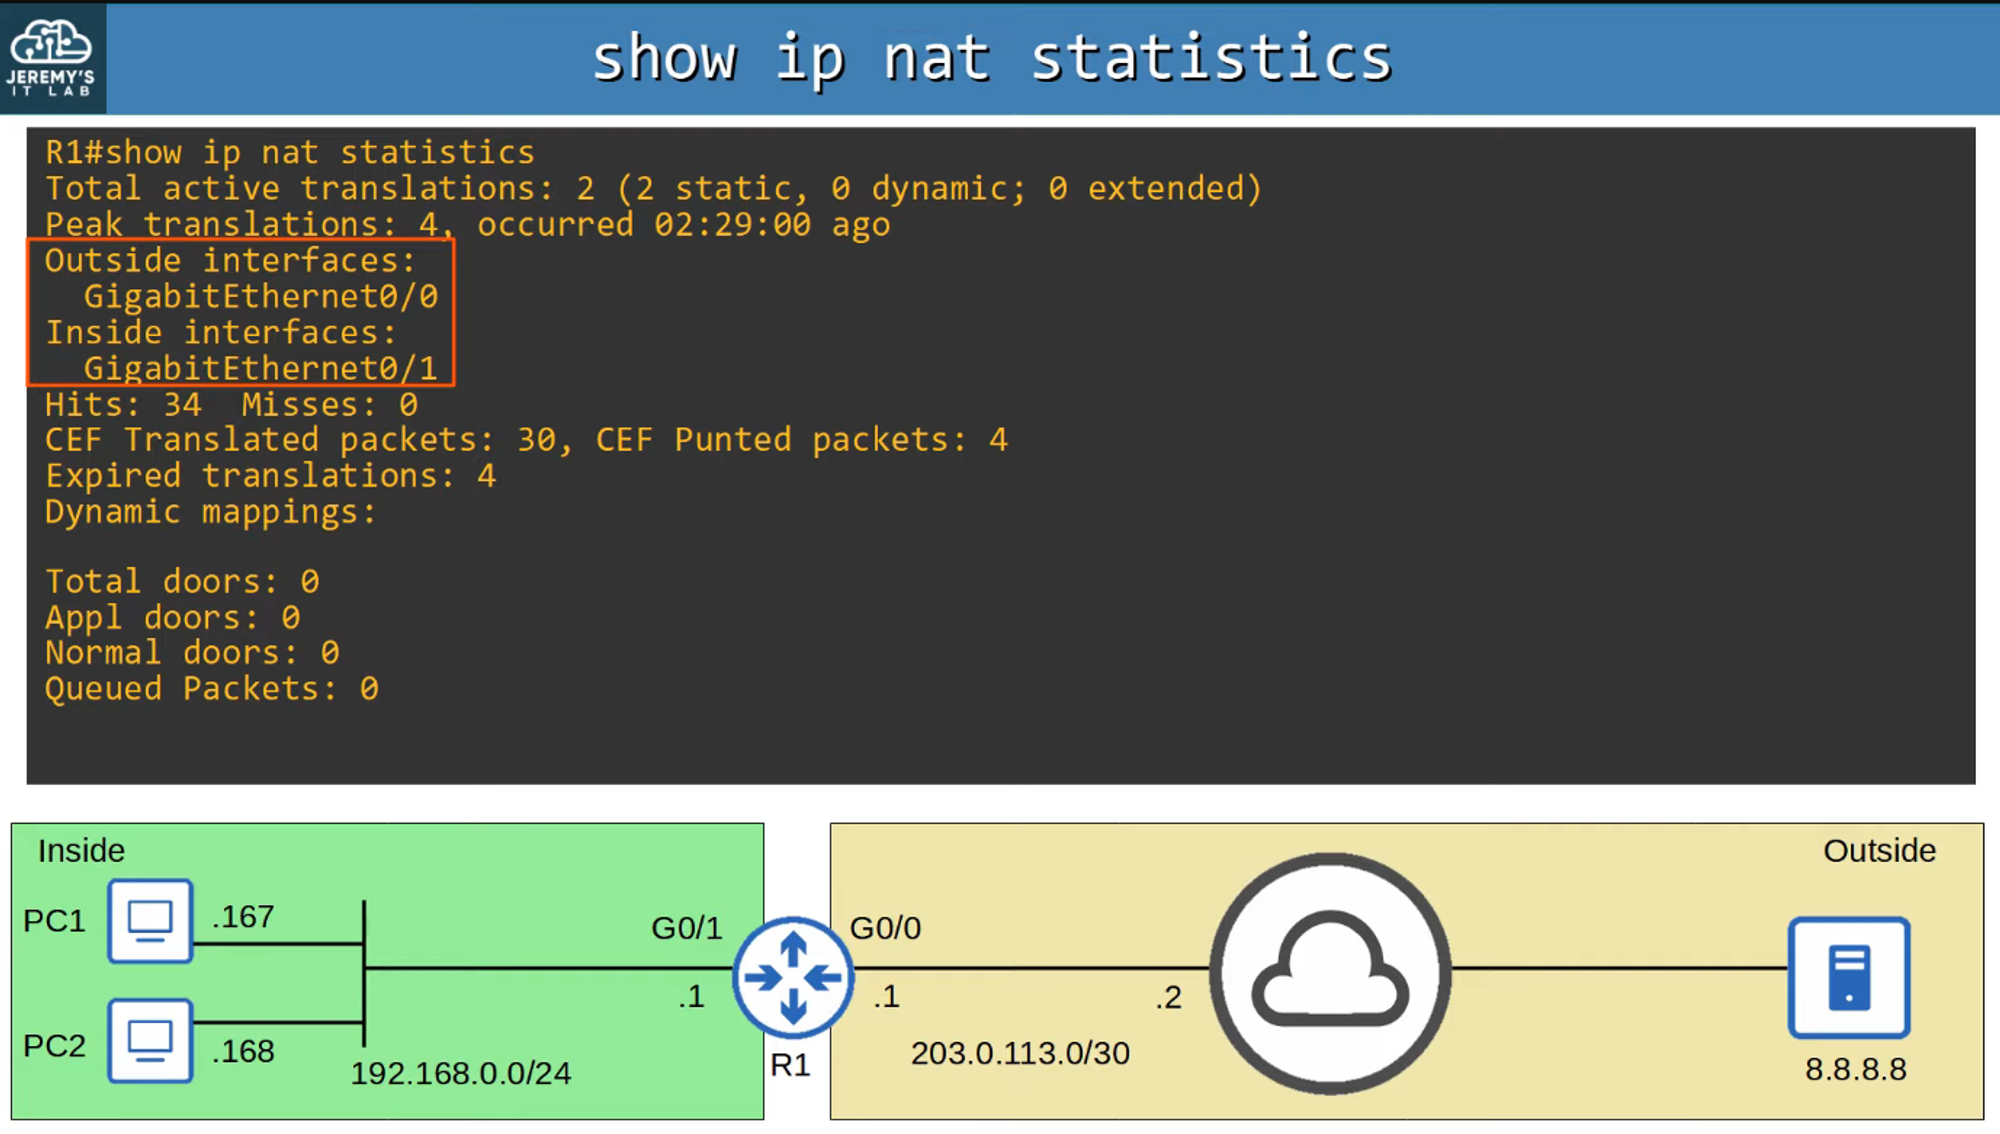2000x1134 pixels.
Task: Click the PC2 computer icon
Action: coord(150,1041)
